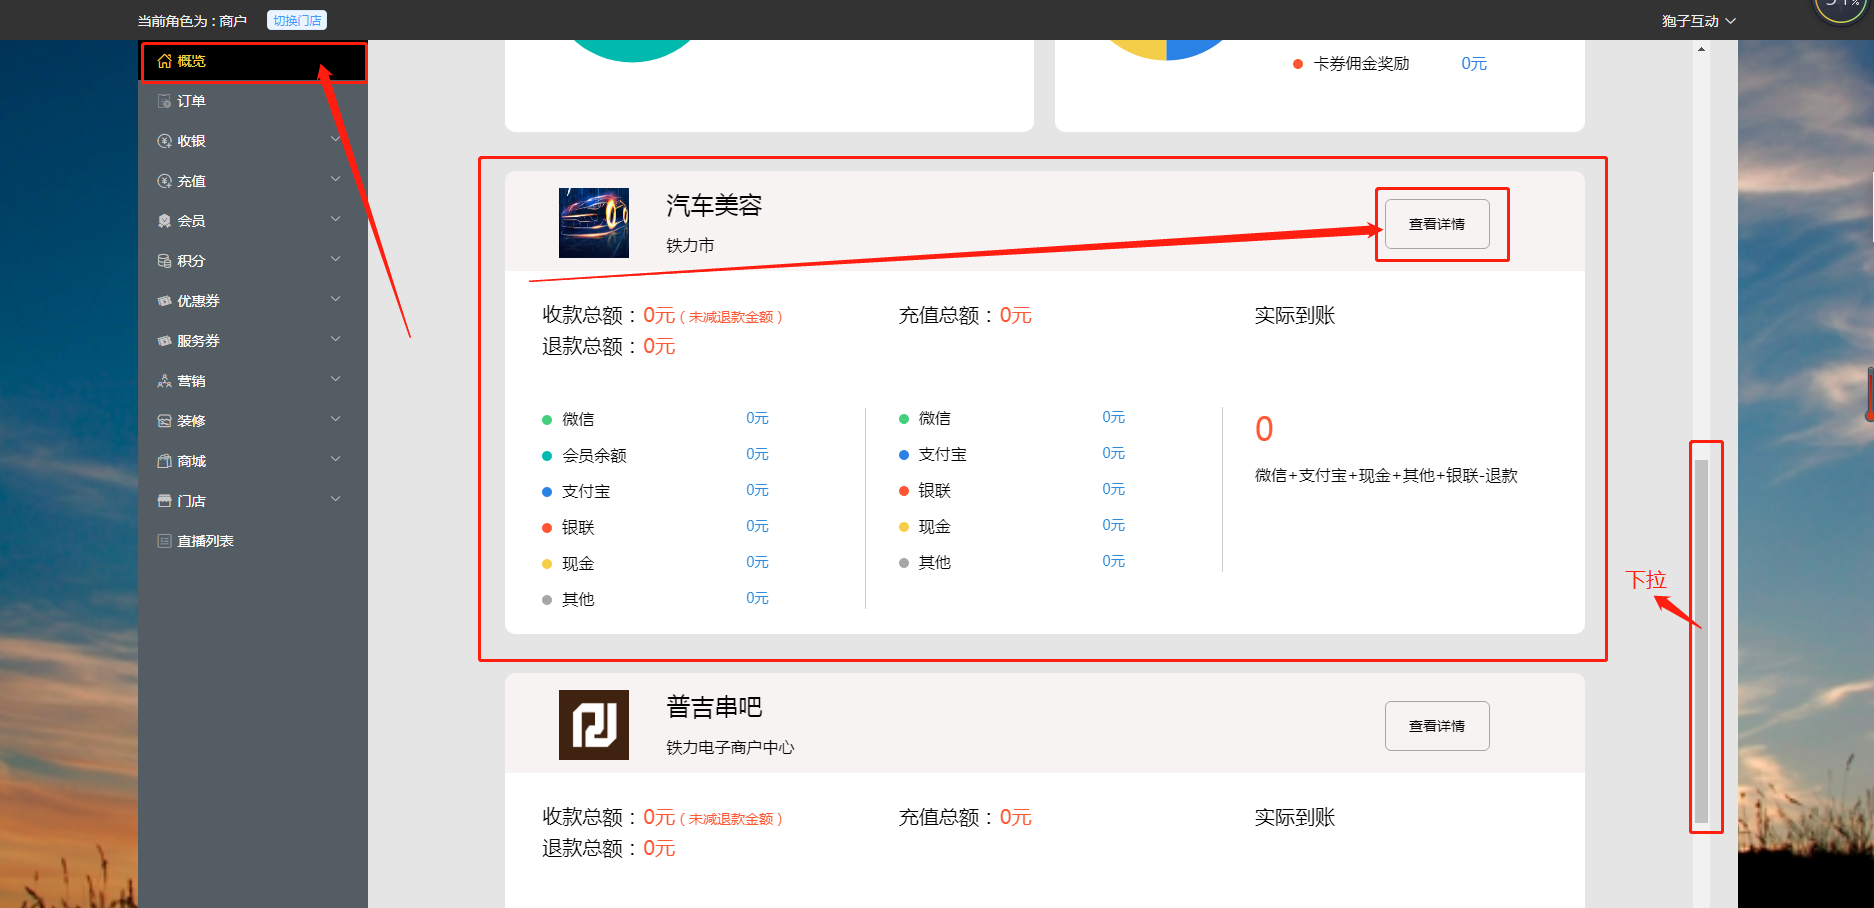Click 查看详情 for 普吉串吧 store
1874x908 pixels.
click(x=1437, y=726)
